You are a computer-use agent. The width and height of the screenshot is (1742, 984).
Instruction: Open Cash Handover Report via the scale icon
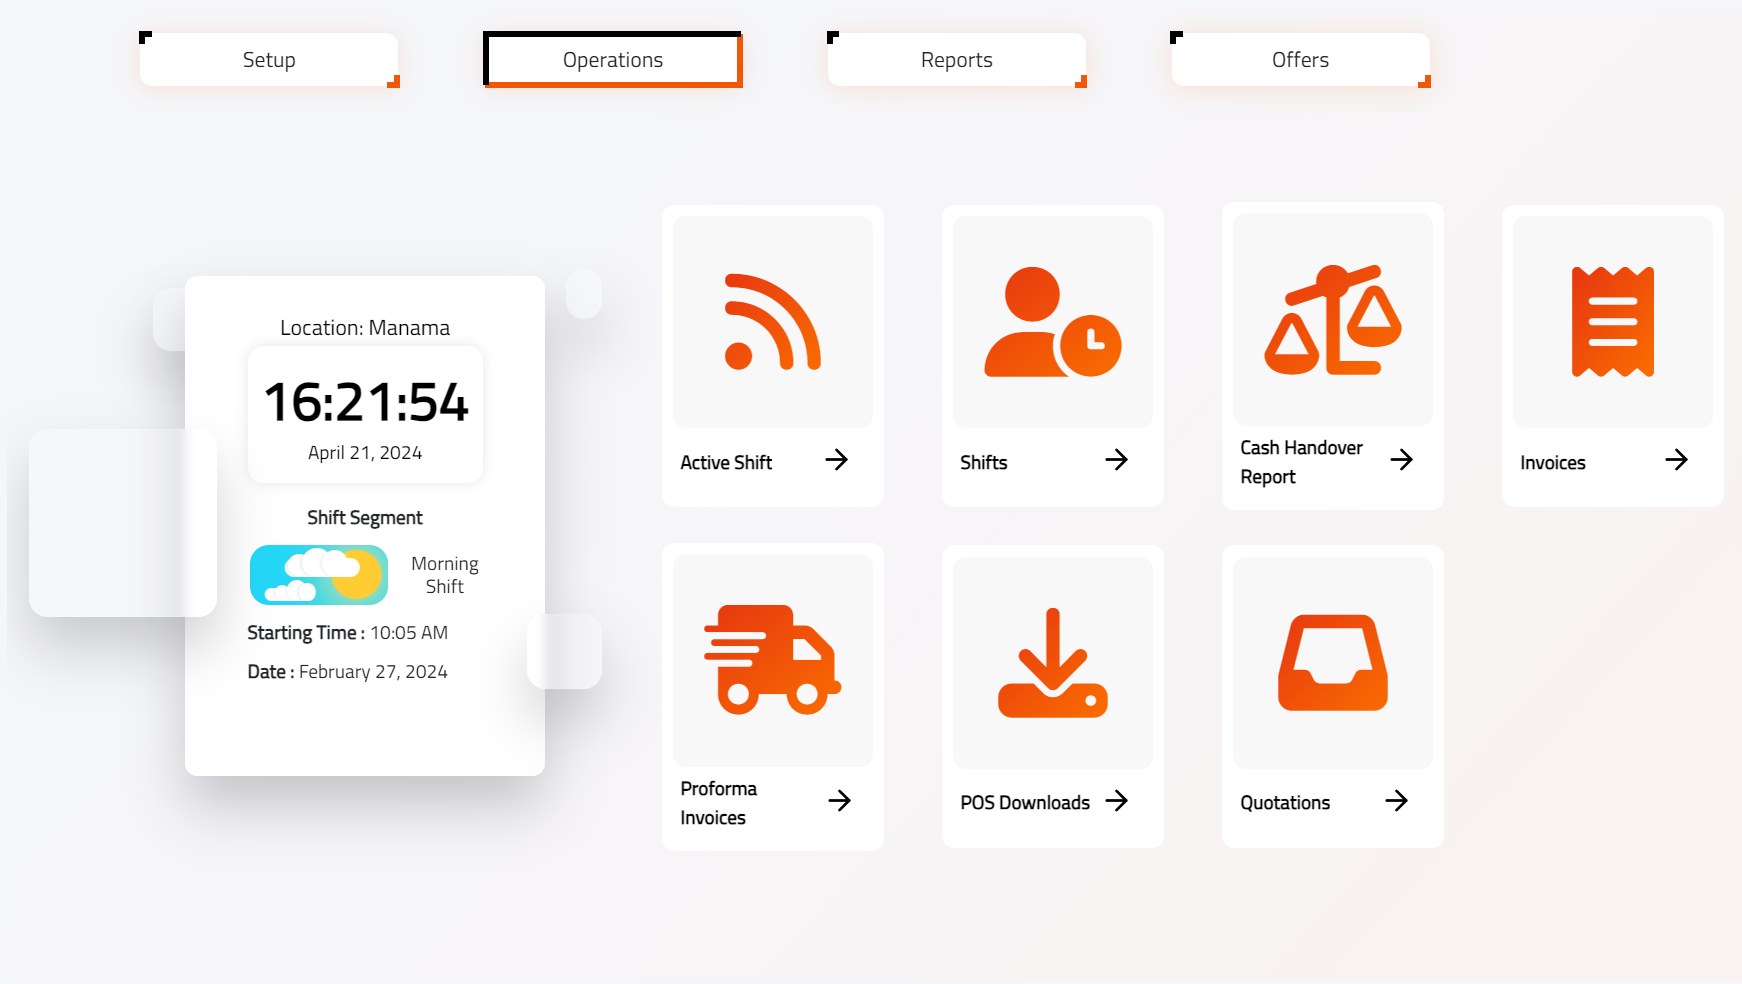[x=1331, y=320]
